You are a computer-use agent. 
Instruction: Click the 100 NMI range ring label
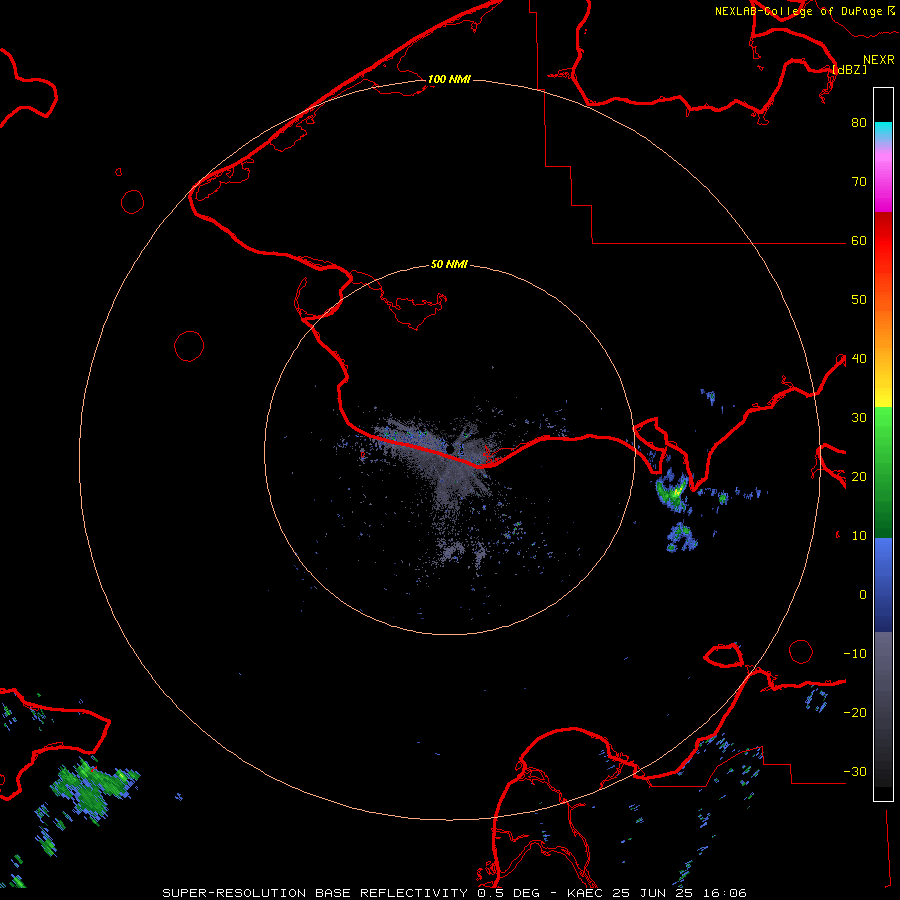point(449,79)
